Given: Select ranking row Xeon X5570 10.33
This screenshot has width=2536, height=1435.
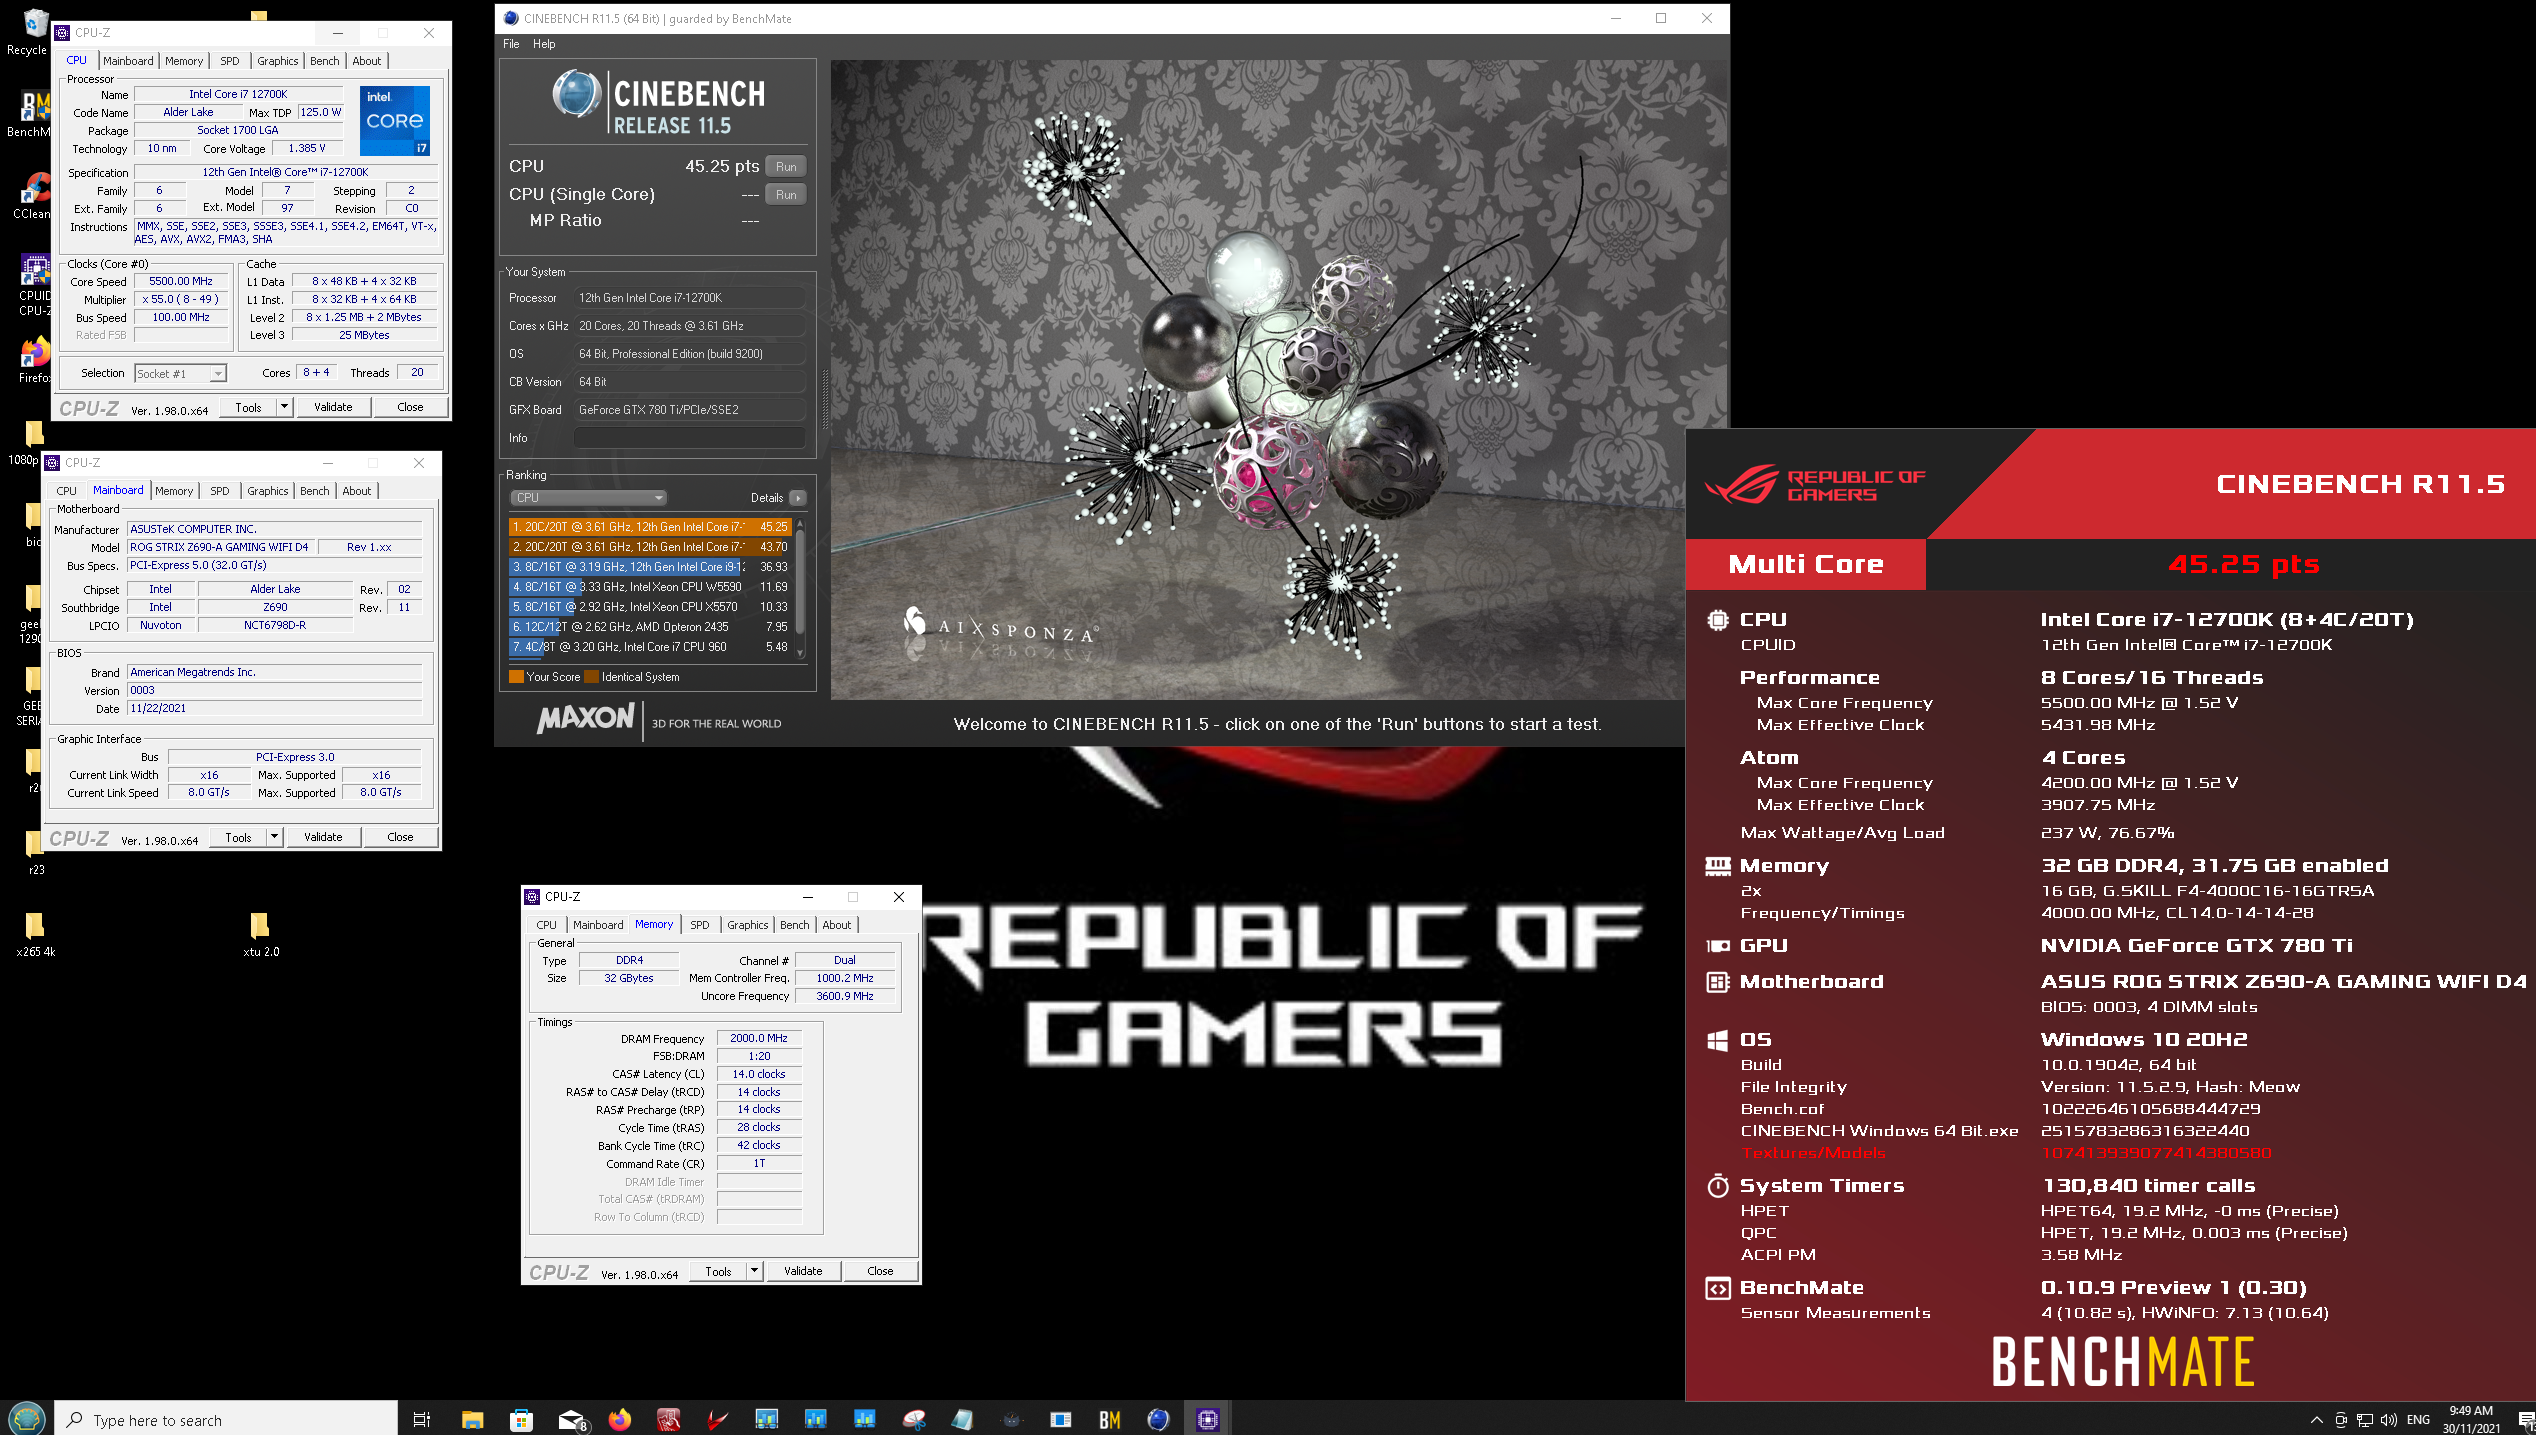Looking at the screenshot, I should click(650, 607).
